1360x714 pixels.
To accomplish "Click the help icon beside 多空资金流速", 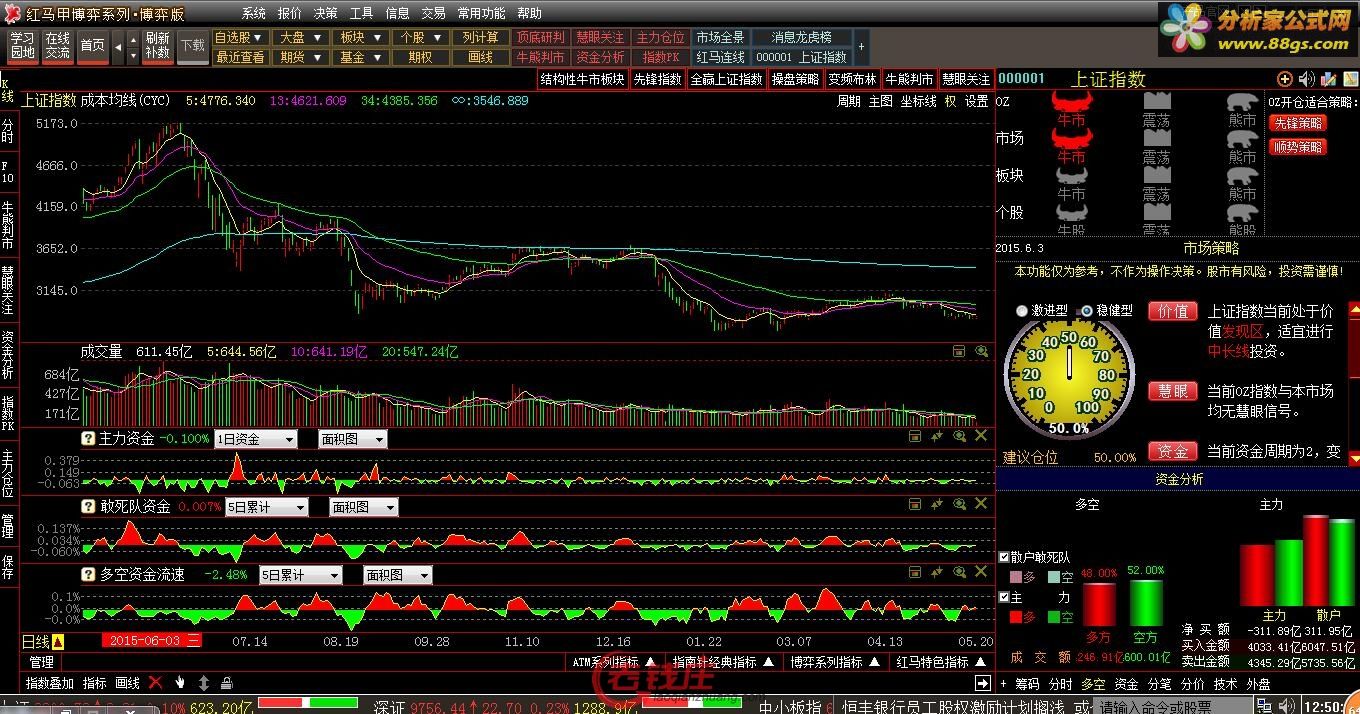I will (88, 575).
